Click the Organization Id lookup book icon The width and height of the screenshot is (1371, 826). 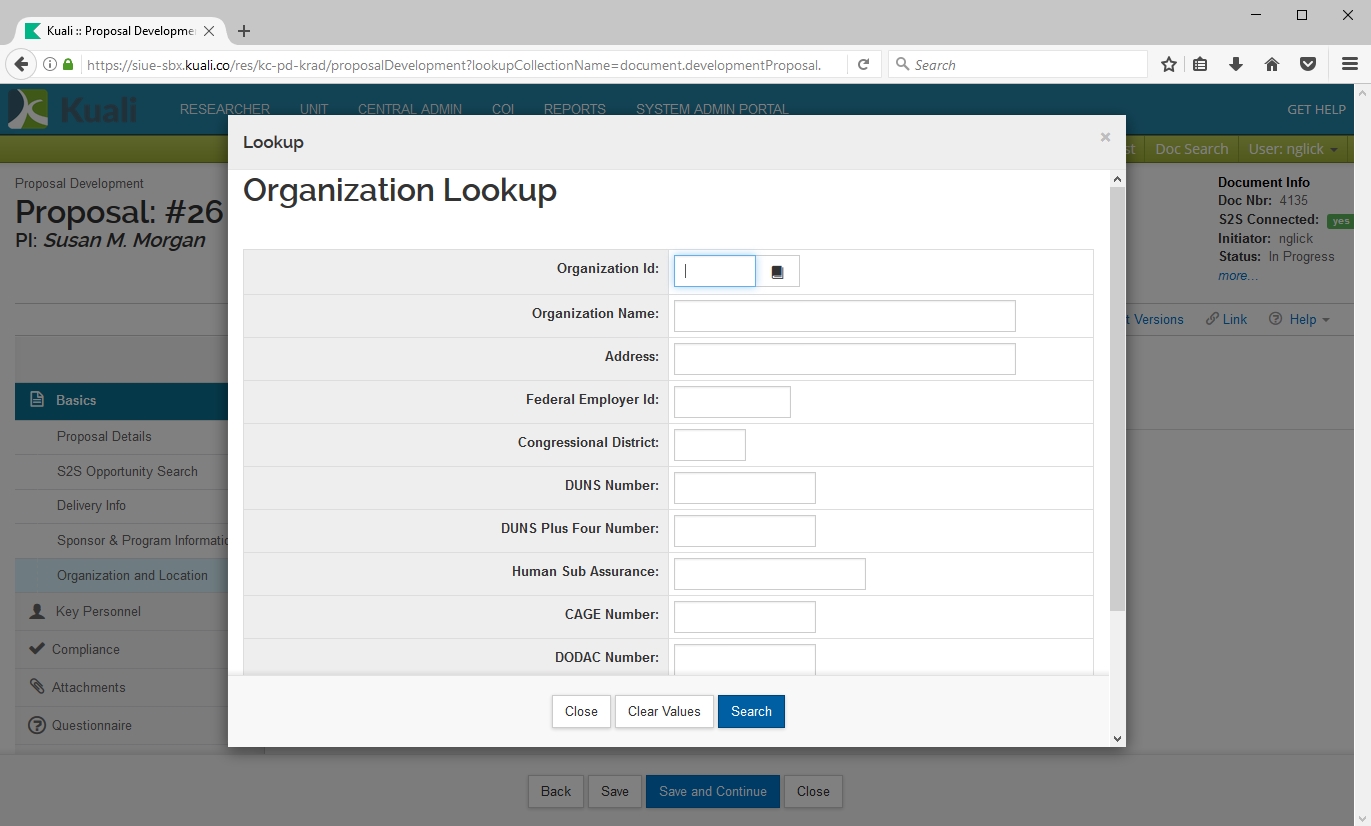click(778, 272)
